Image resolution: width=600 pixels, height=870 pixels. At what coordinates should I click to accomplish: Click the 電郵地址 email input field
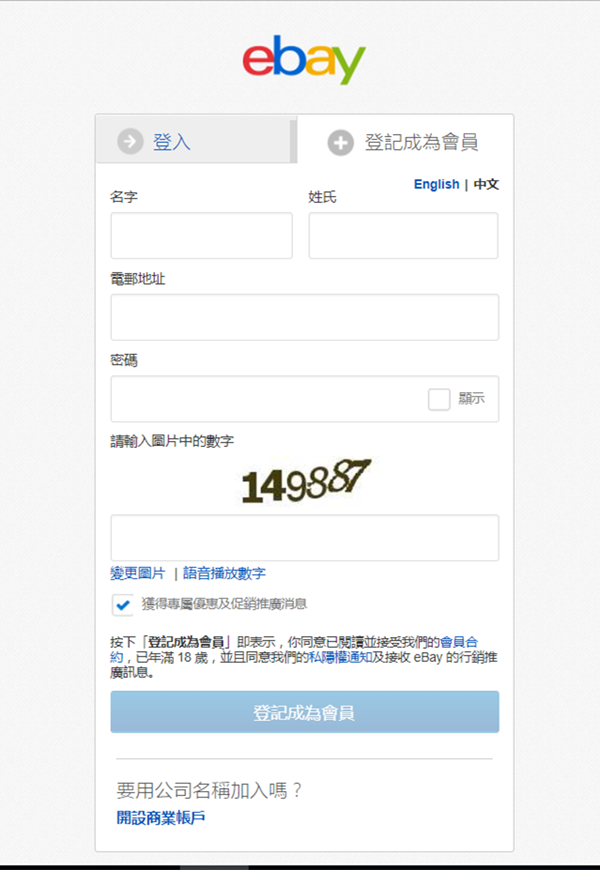(305, 317)
